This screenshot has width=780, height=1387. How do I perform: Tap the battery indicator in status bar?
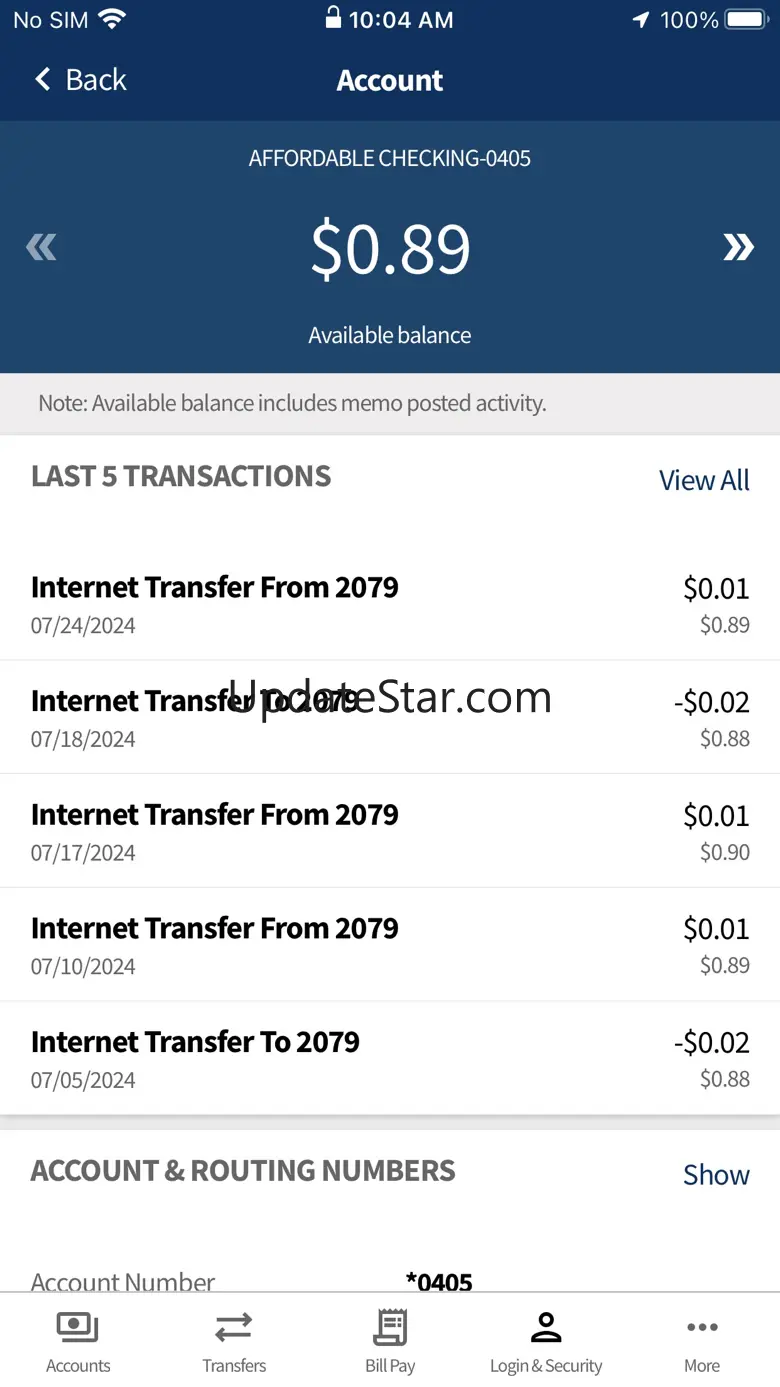(746, 19)
